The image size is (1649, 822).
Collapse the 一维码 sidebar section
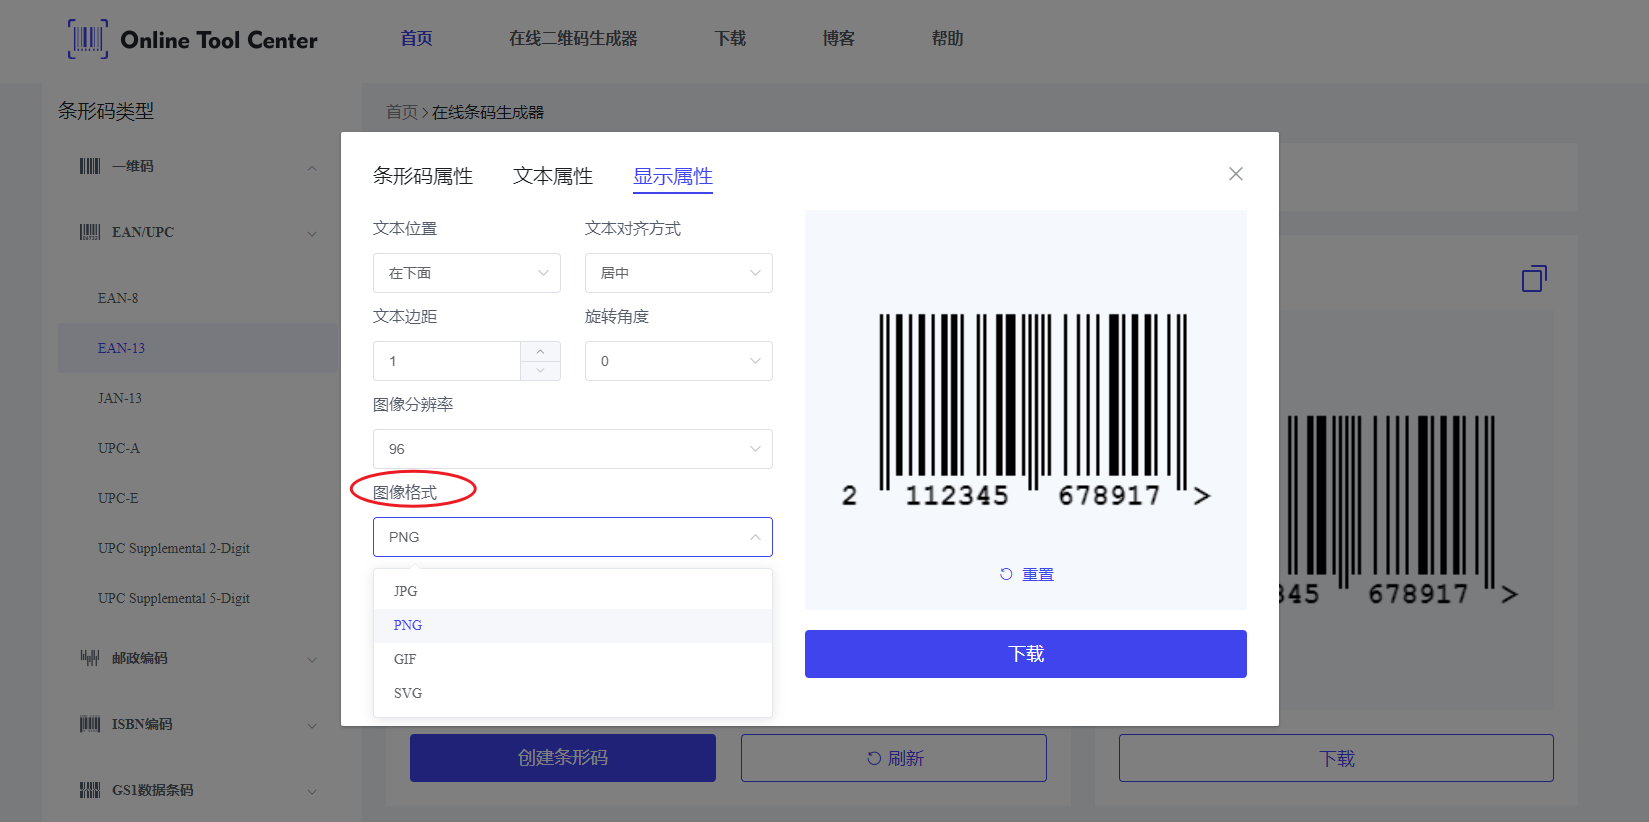[312, 167]
